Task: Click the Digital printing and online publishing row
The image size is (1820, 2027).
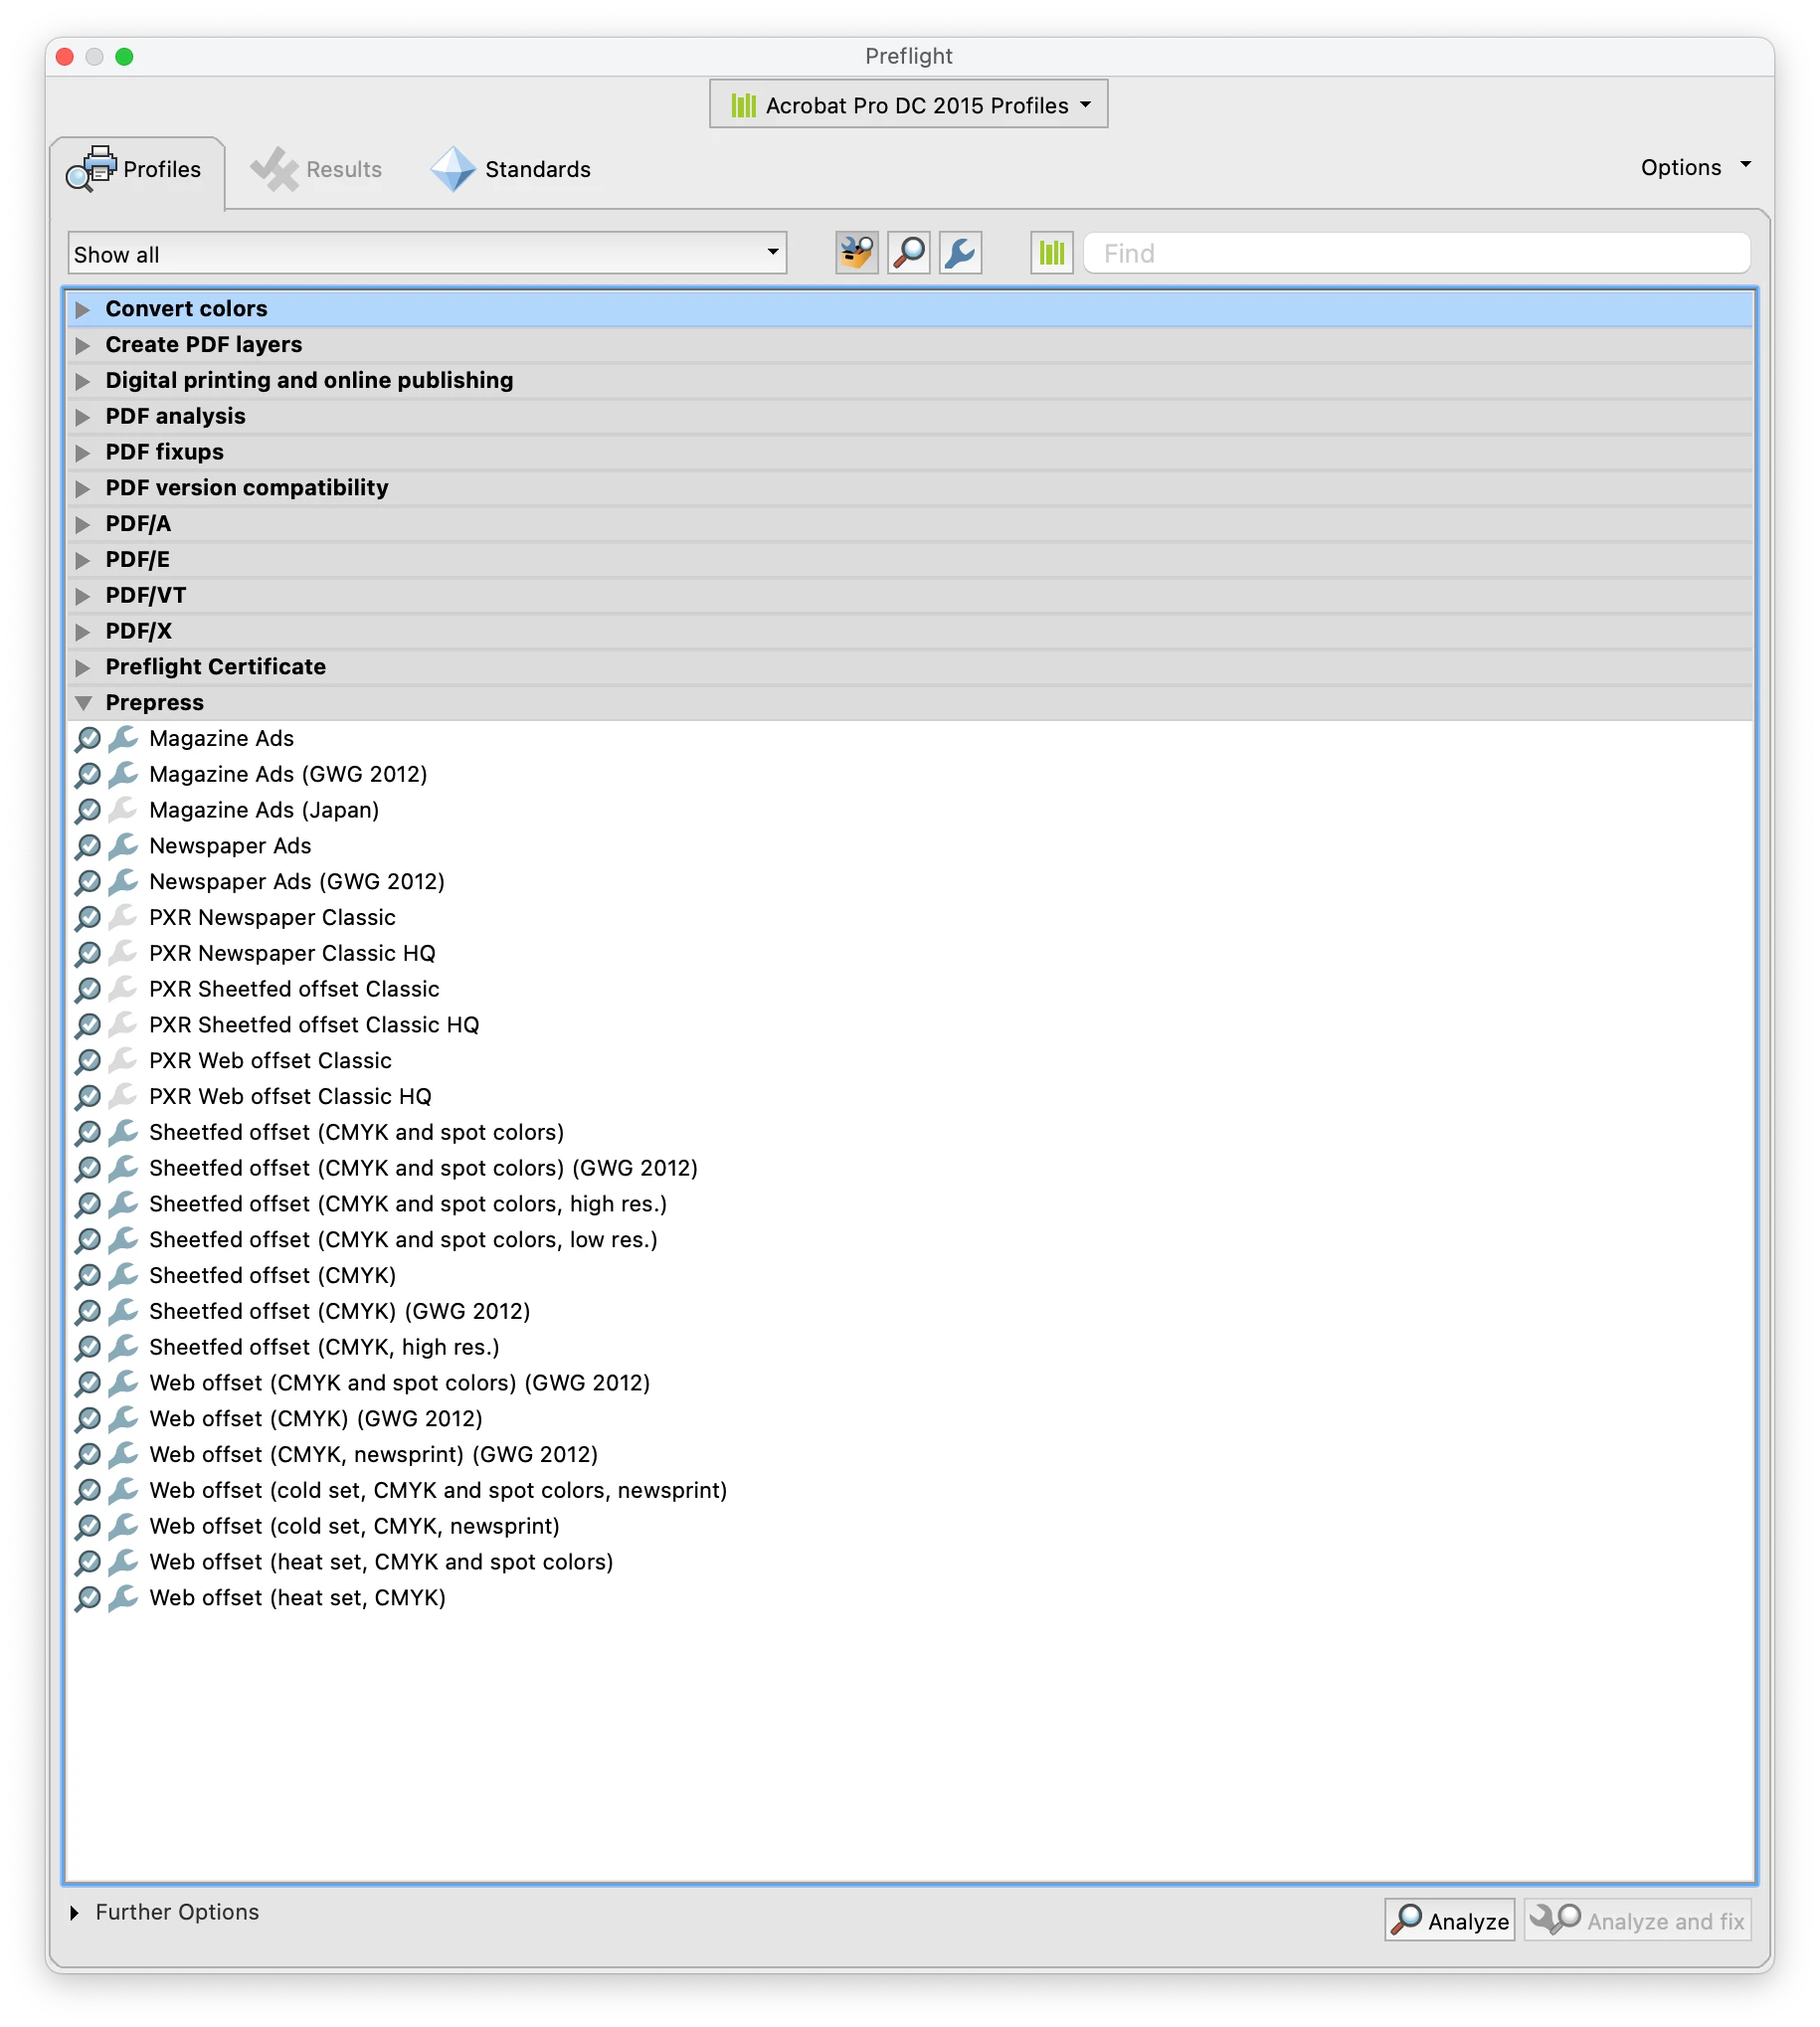Action: (910, 381)
